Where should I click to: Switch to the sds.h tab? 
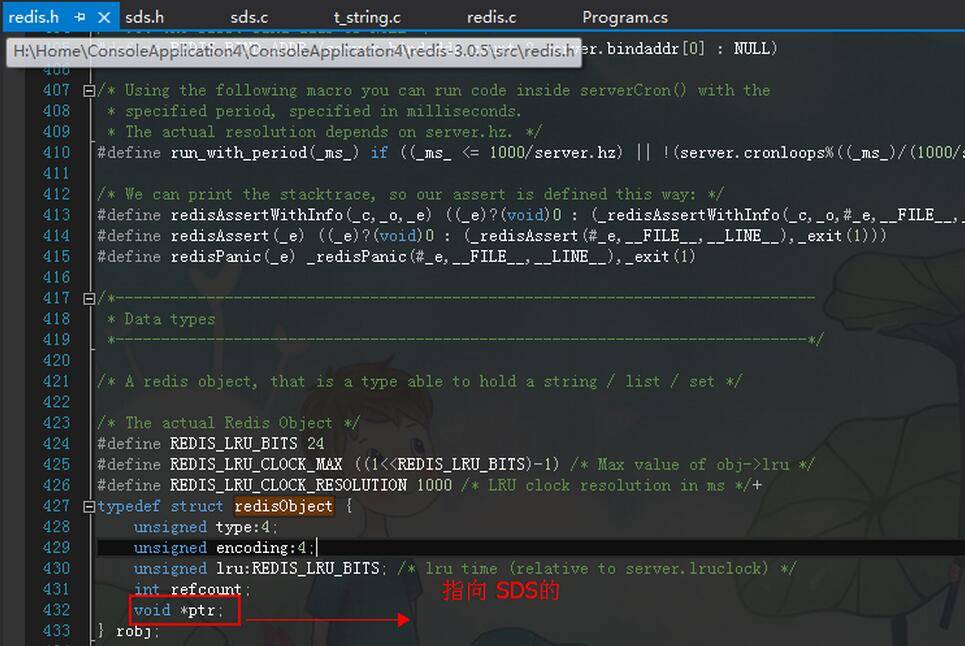144,17
